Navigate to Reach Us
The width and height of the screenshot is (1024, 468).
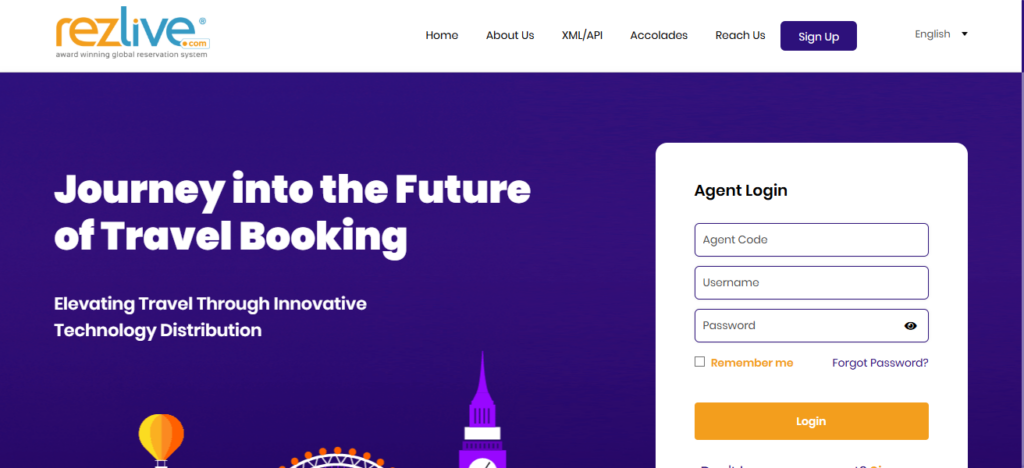740,36
